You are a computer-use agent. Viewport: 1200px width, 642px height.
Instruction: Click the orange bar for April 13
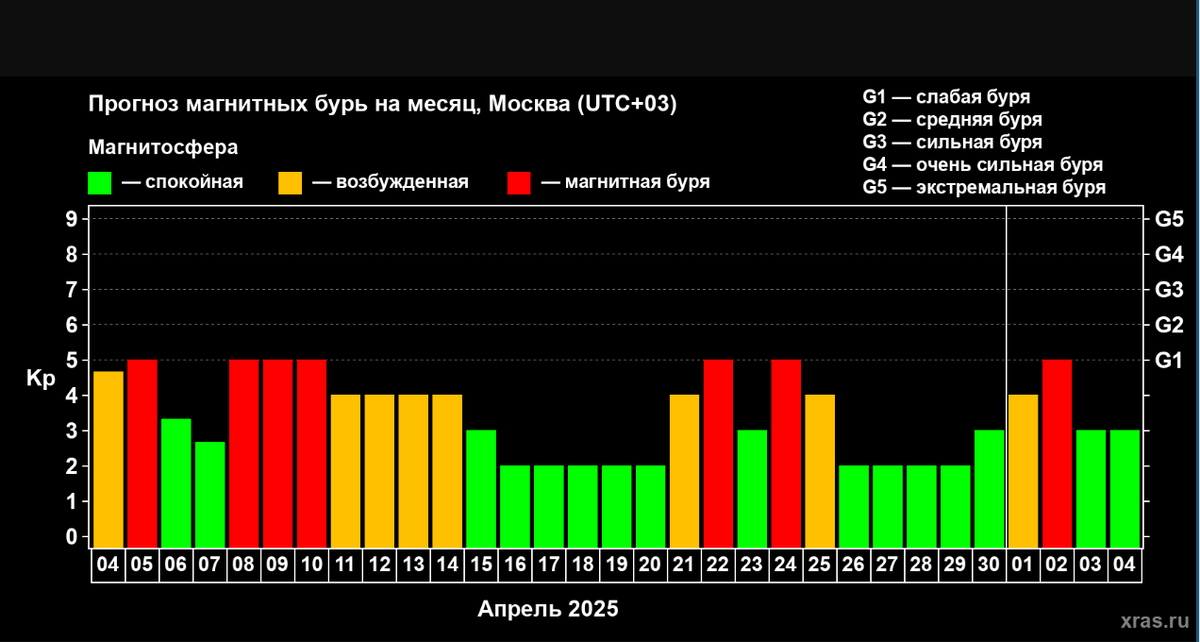click(x=414, y=470)
